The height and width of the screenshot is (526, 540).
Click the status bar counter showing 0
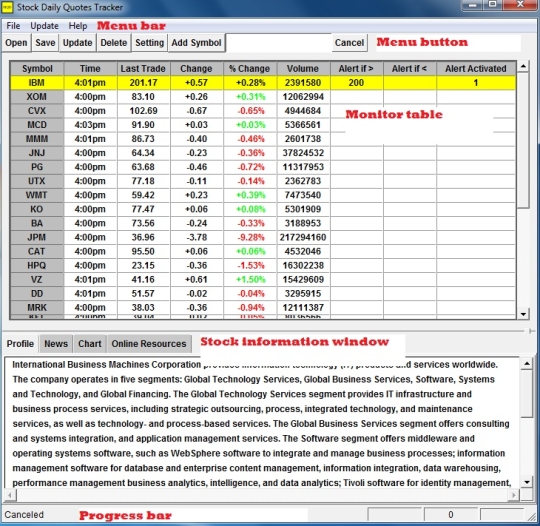[451, 515]
